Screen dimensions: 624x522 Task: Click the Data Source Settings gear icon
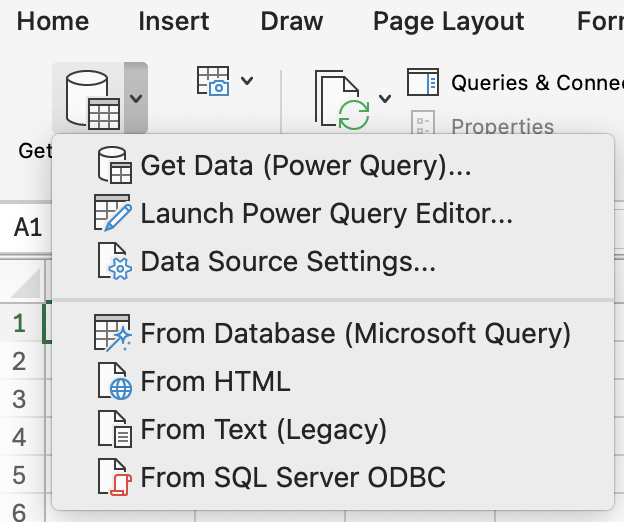(115, 262)
